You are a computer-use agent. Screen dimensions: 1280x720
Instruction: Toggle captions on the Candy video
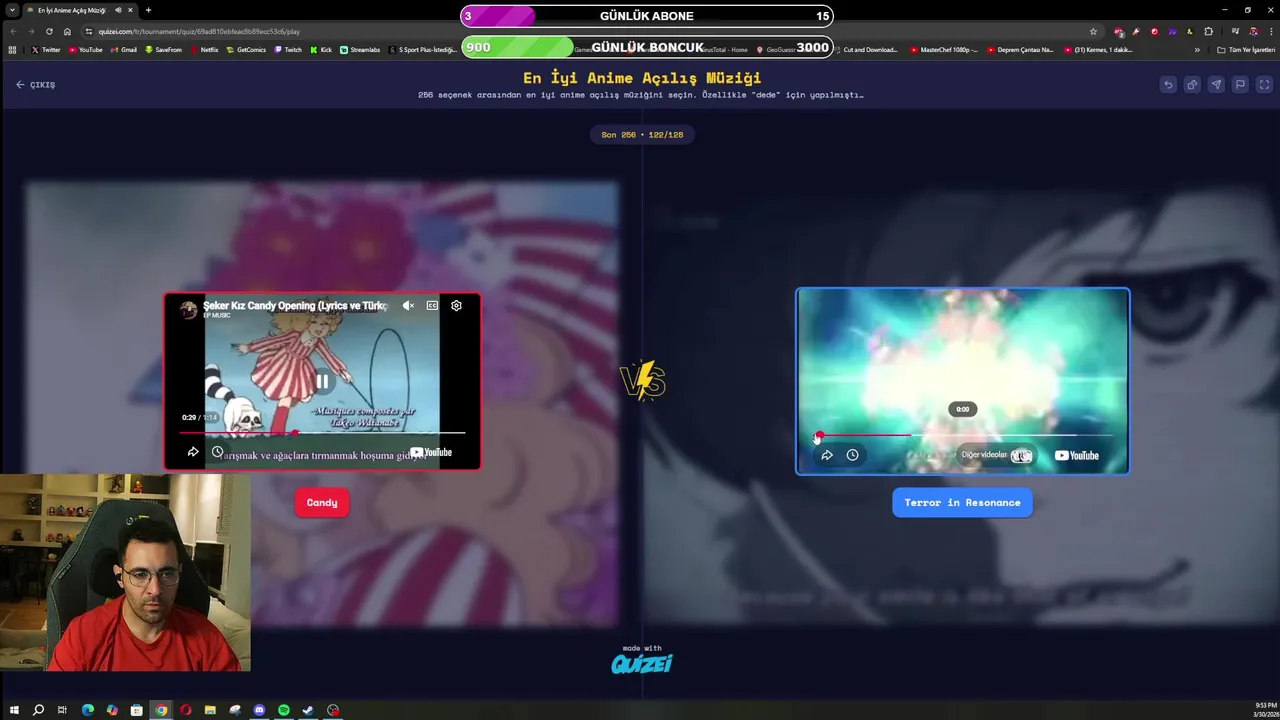[432, 306]
